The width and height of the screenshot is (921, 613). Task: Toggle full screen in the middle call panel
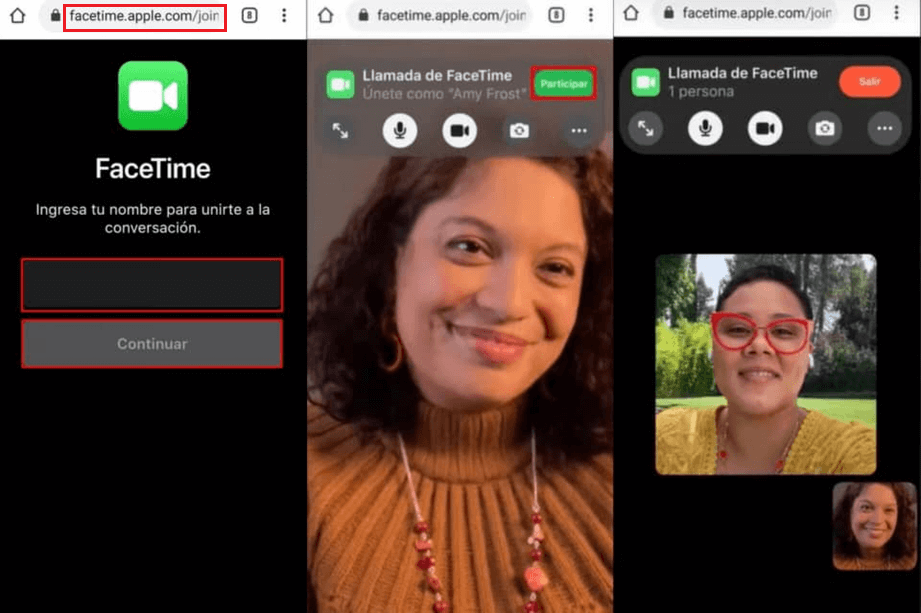pyautogui.click(x=341, y=130)
